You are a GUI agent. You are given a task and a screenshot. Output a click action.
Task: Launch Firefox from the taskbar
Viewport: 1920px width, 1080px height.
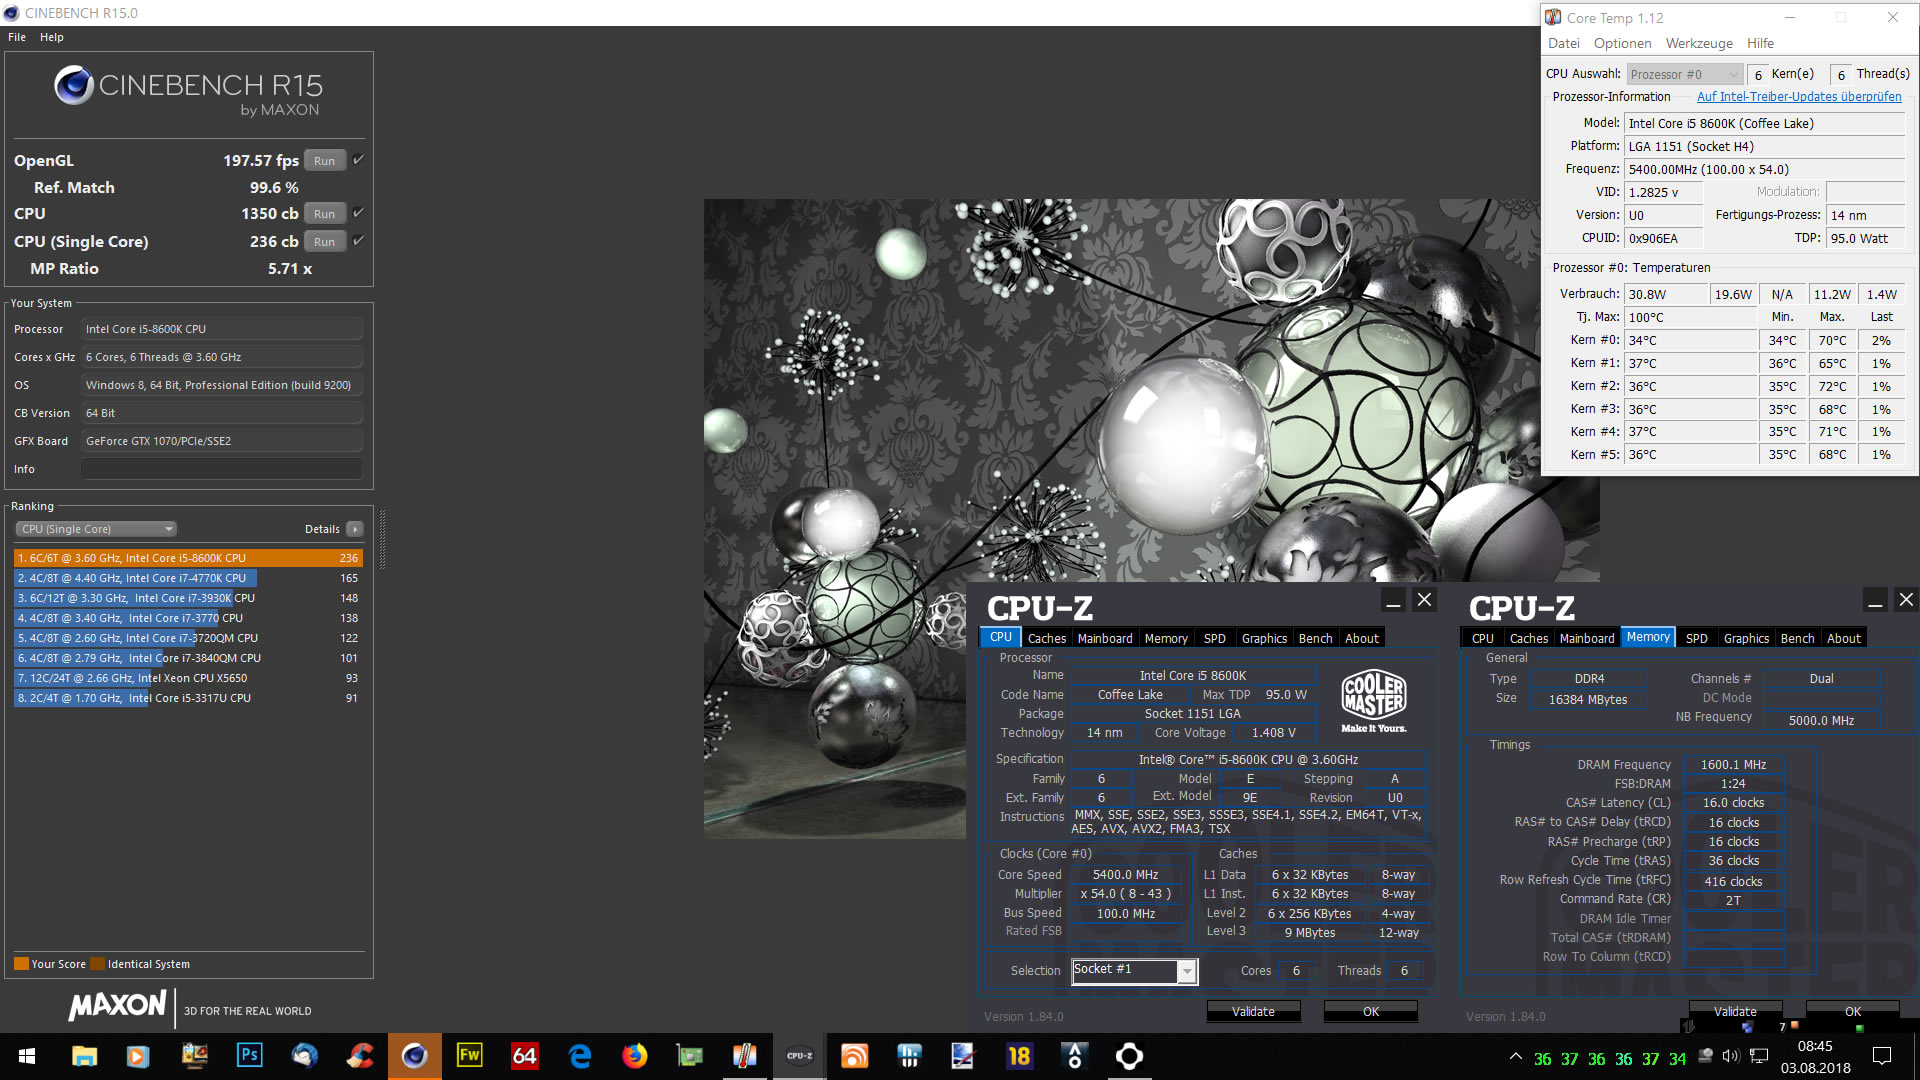tap(634, 1056)
